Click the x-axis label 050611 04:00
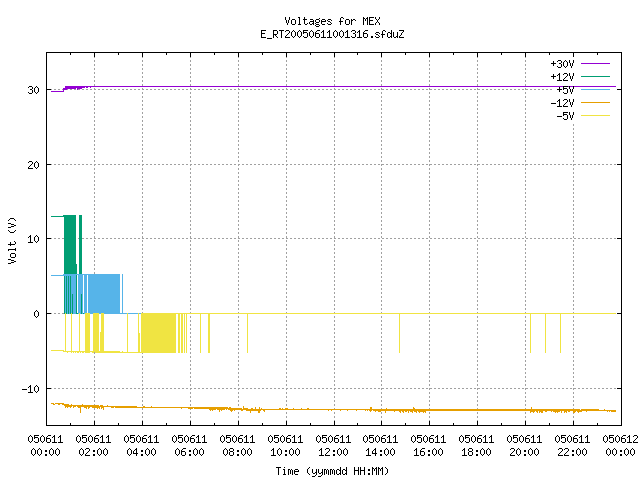The height and width of the screenshot is (480, 640). tap(141, 446)
